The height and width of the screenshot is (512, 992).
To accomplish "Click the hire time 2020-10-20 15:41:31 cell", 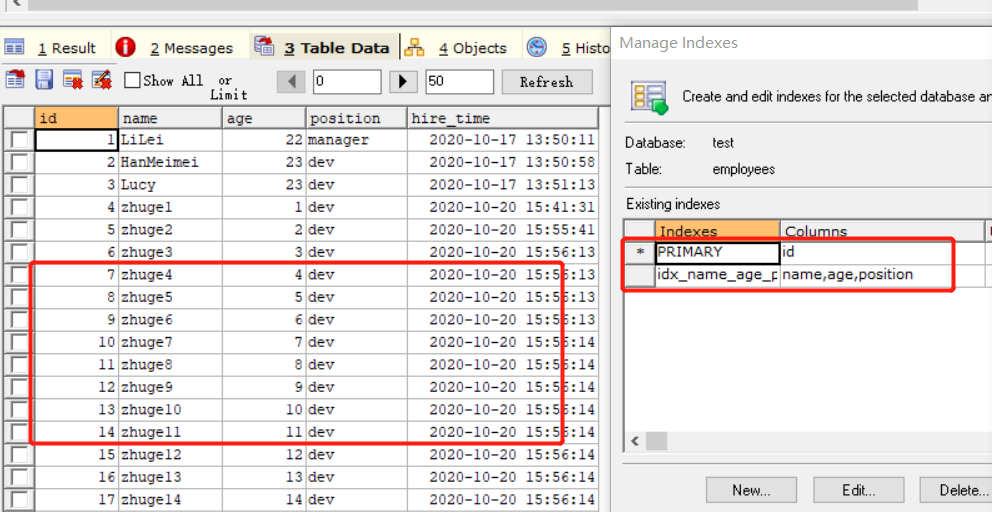I will point(502,208).
